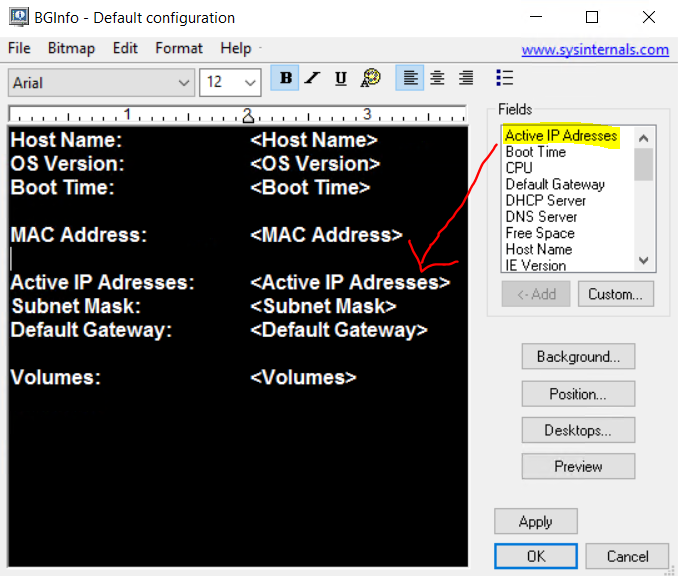
Task: Click the Custom... button
Action: [x=615, y=294]
